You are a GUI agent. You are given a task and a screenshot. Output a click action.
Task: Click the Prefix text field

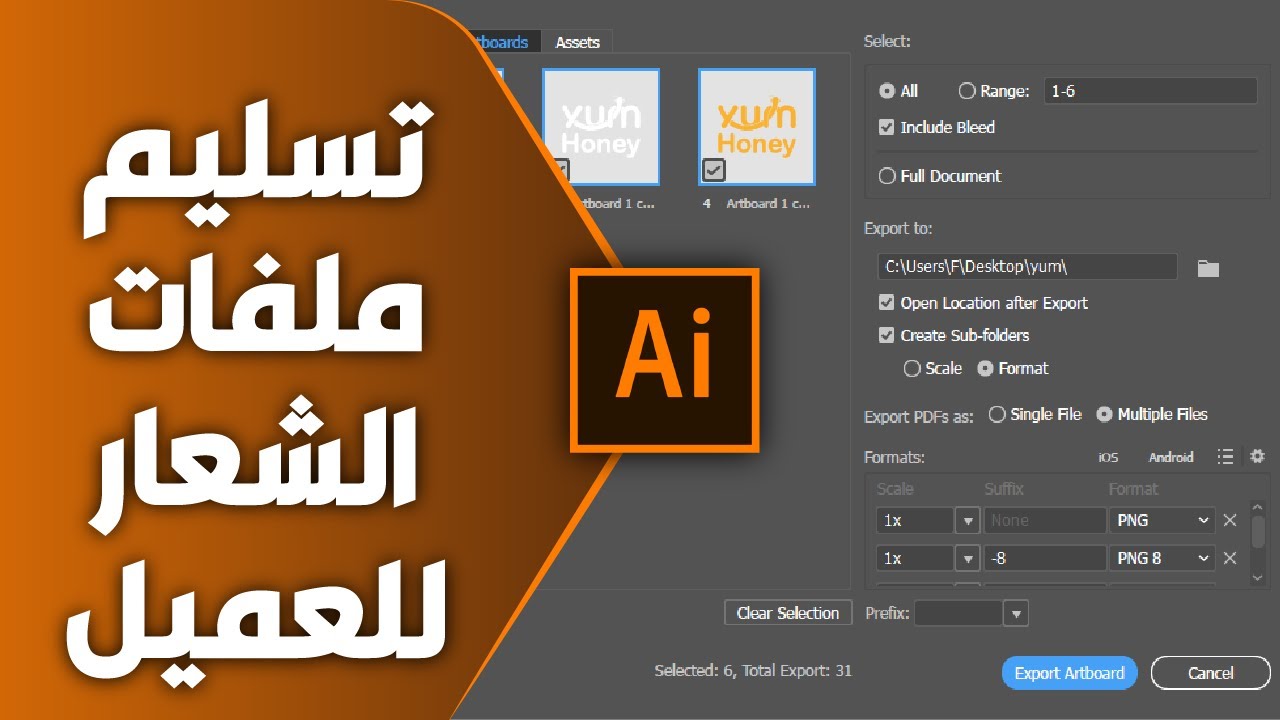pos(959,613)
